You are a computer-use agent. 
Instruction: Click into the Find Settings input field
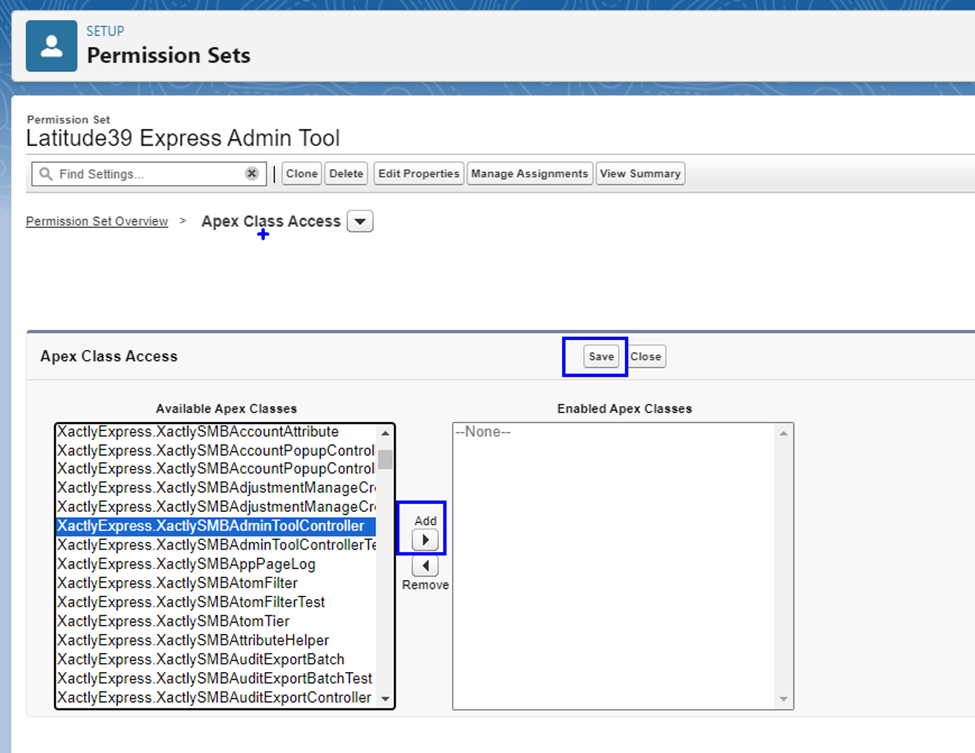coord(149,174)
